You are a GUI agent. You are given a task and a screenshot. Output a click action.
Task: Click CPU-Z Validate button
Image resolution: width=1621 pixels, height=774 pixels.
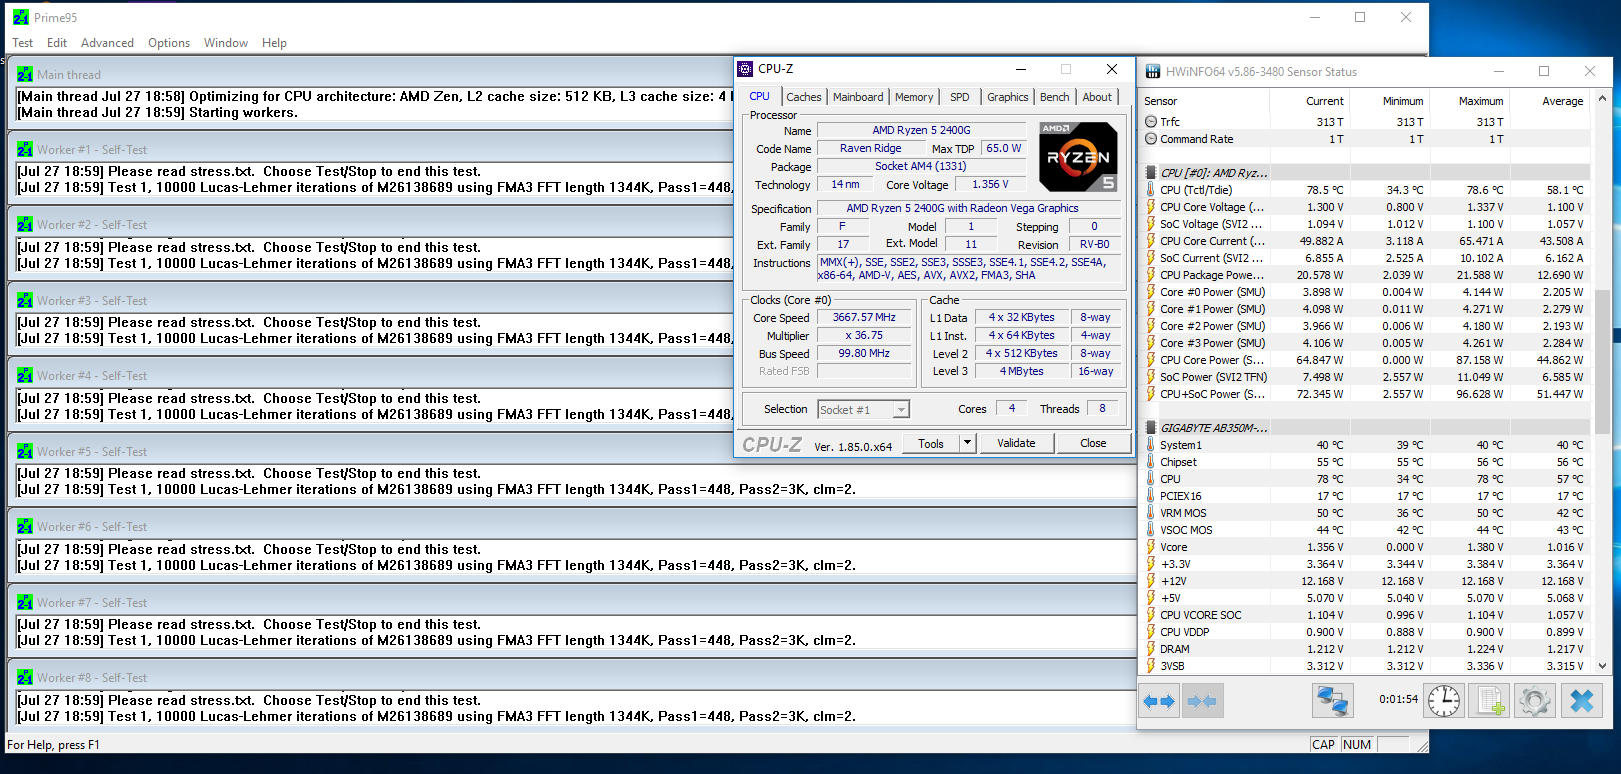coord(1016,443)
